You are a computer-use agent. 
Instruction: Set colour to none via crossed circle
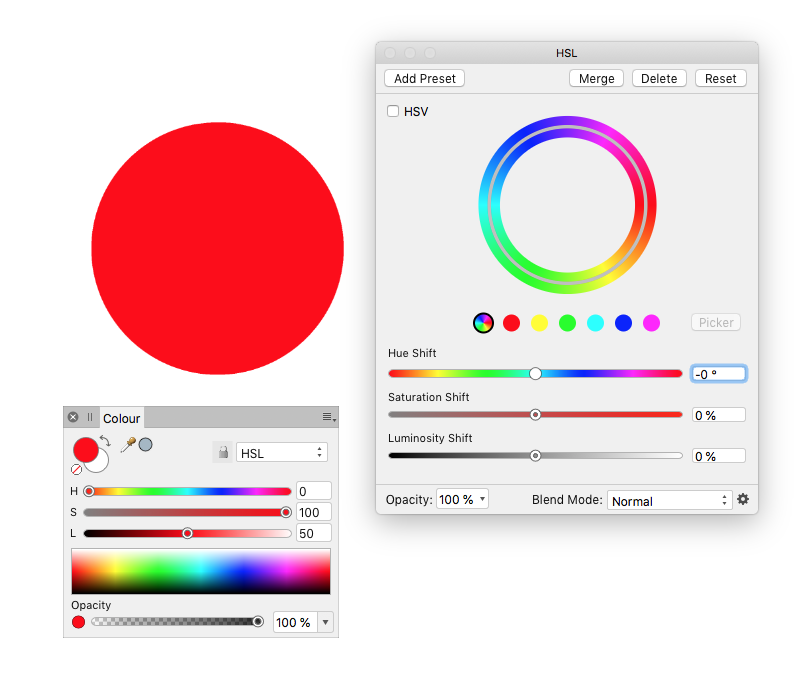click(x=76, y=469)
